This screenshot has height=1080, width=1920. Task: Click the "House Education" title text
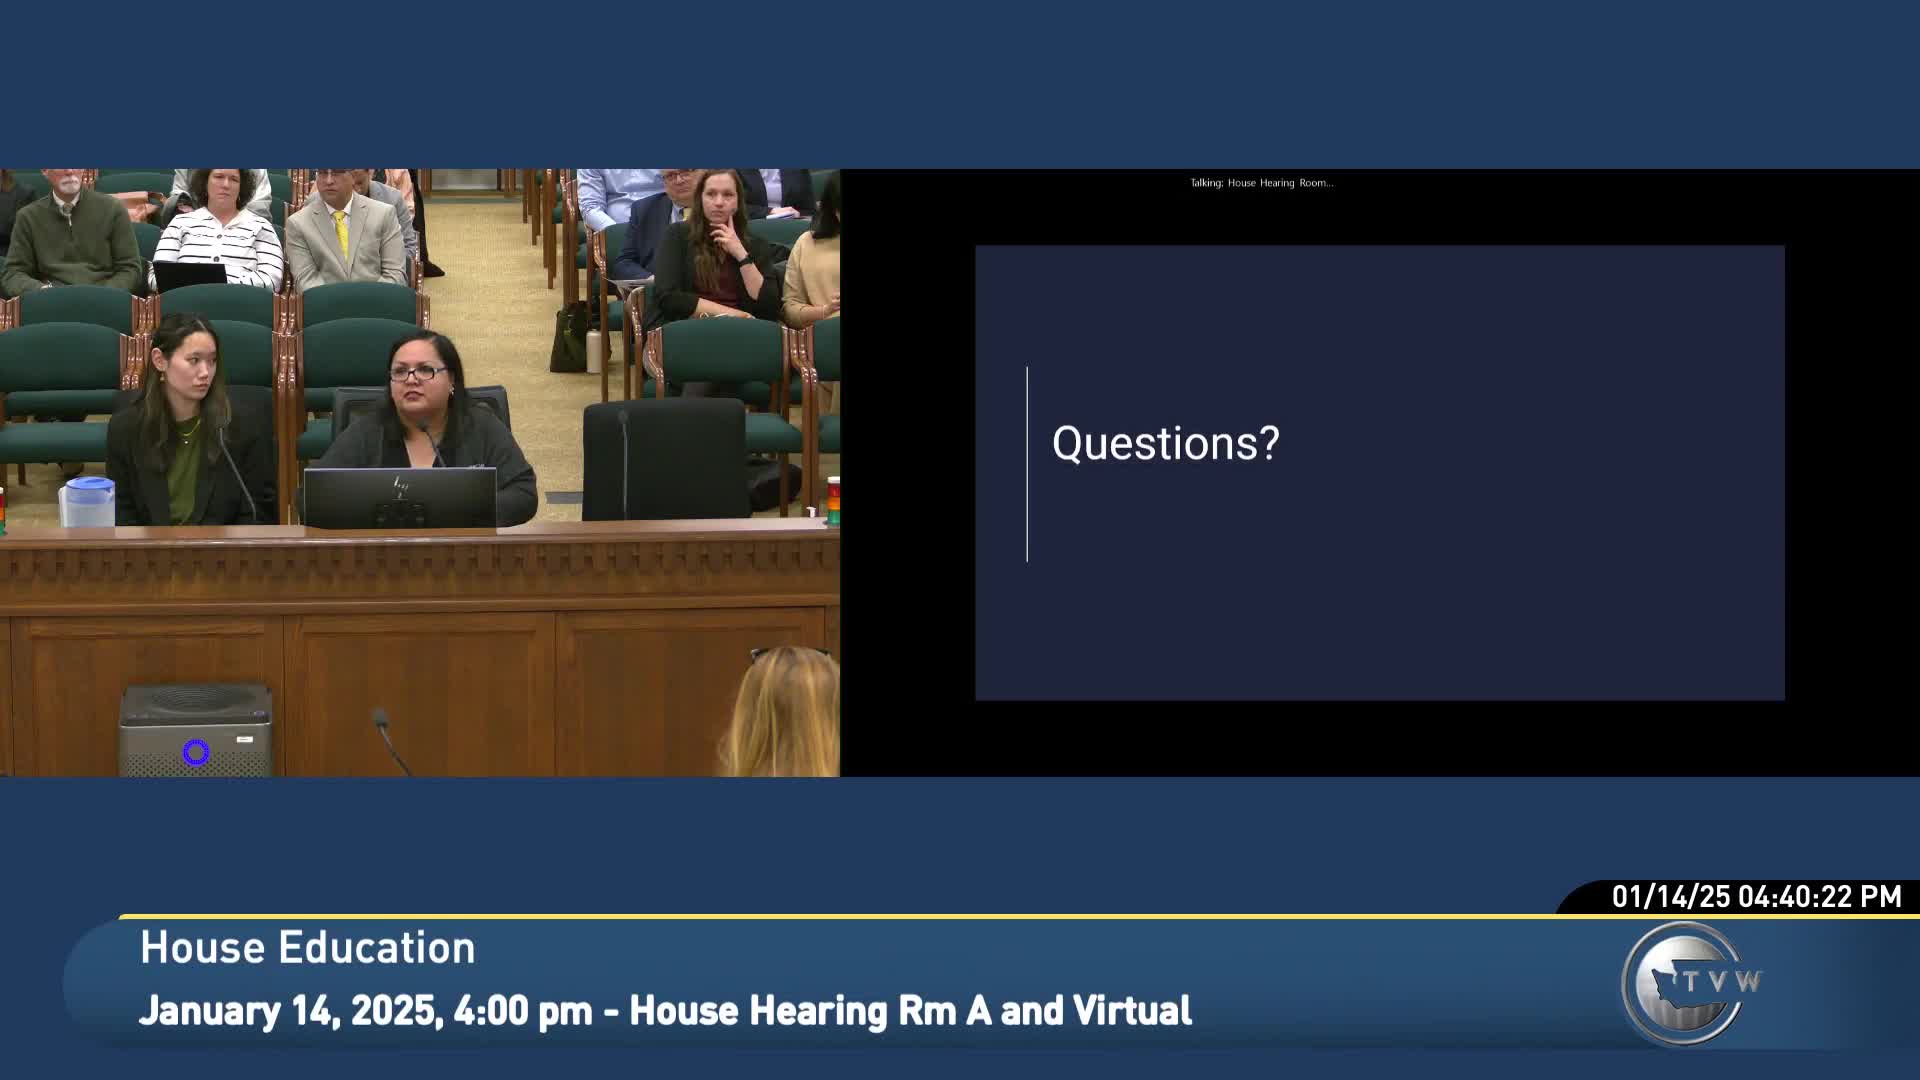pos(307,948)
